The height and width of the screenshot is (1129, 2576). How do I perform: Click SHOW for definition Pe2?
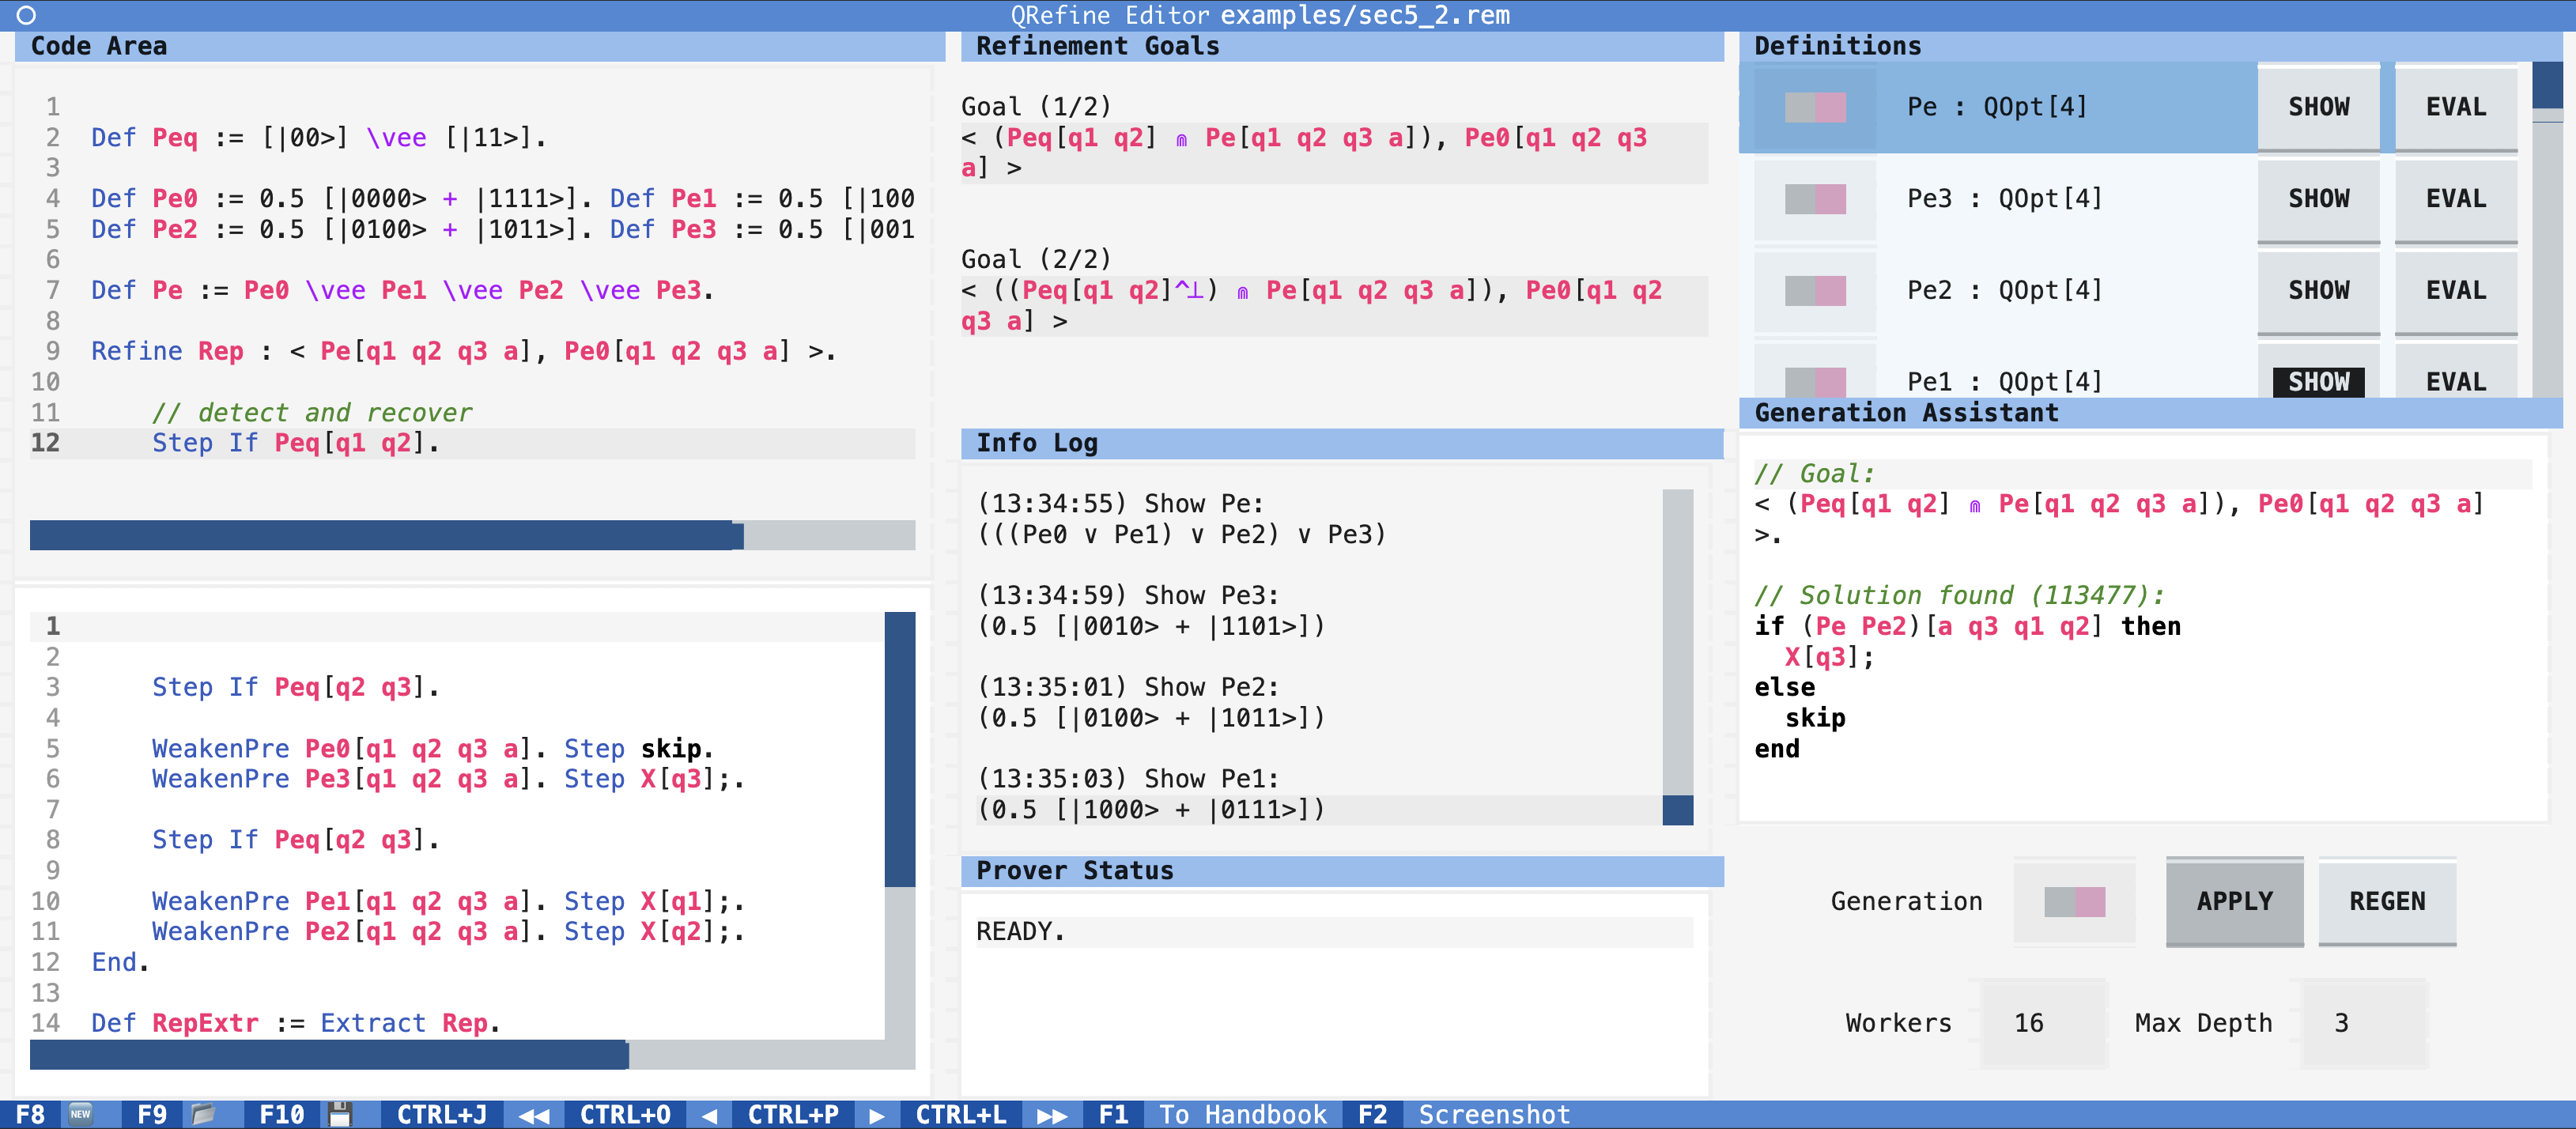point(2319,291)
